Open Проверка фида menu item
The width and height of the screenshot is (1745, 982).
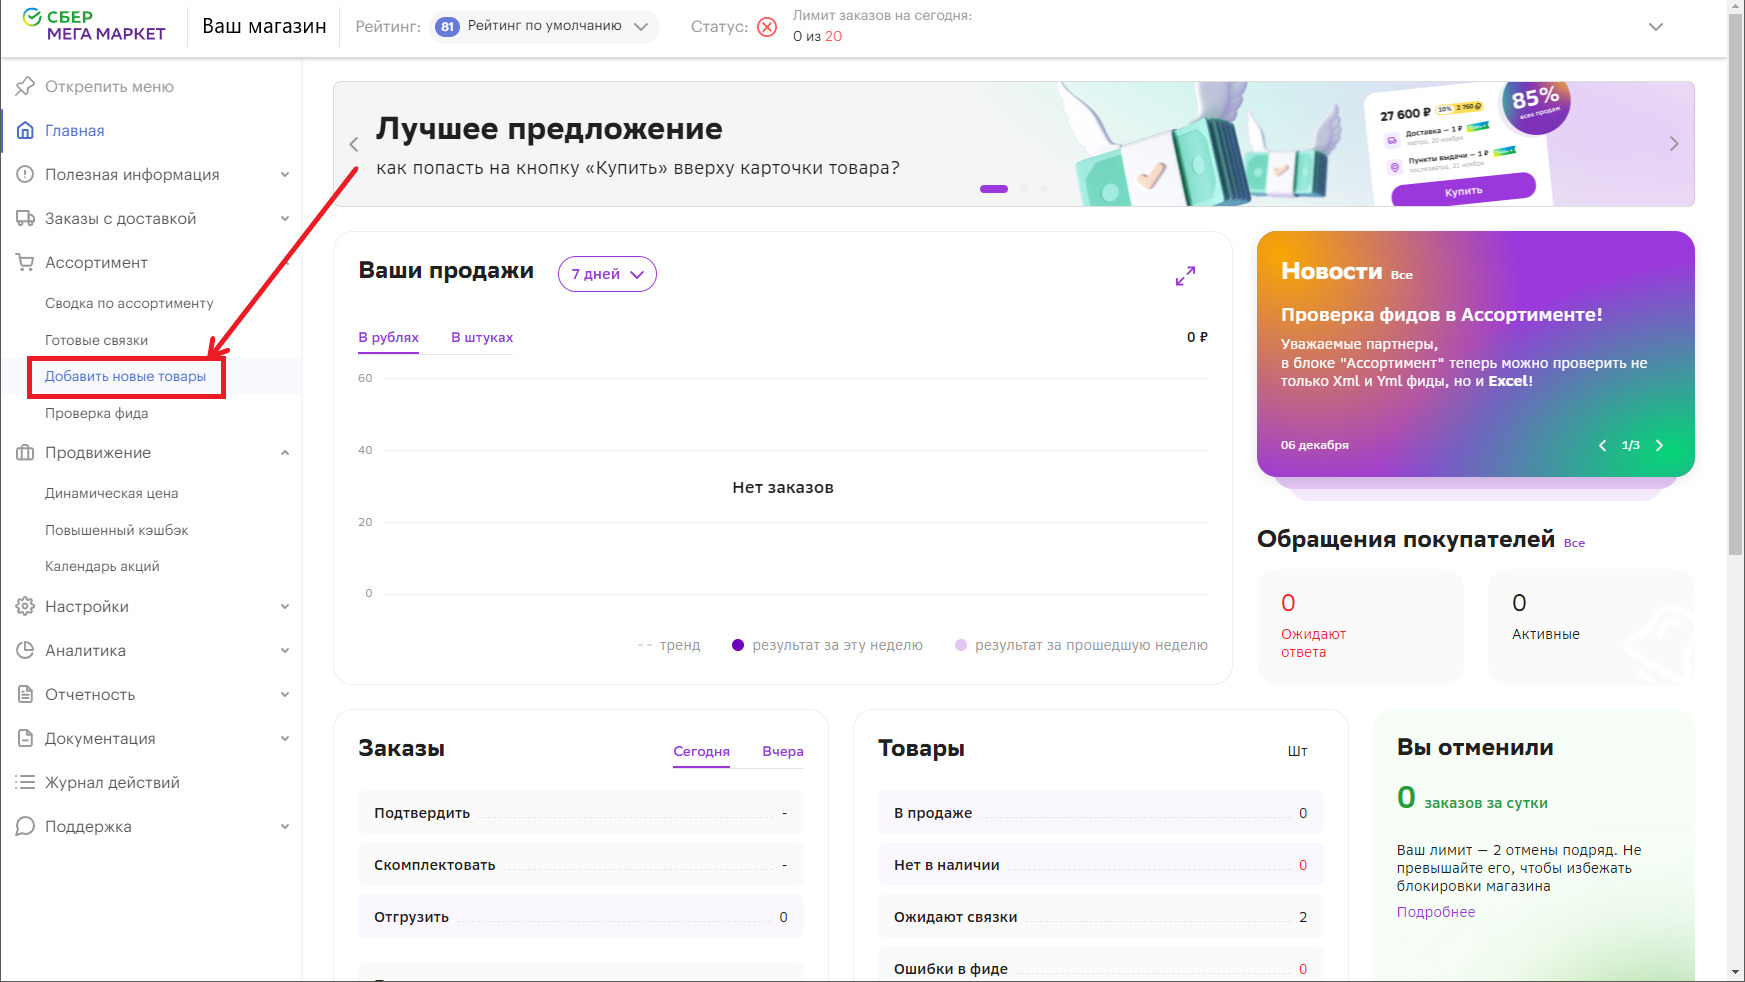[96, 413]
